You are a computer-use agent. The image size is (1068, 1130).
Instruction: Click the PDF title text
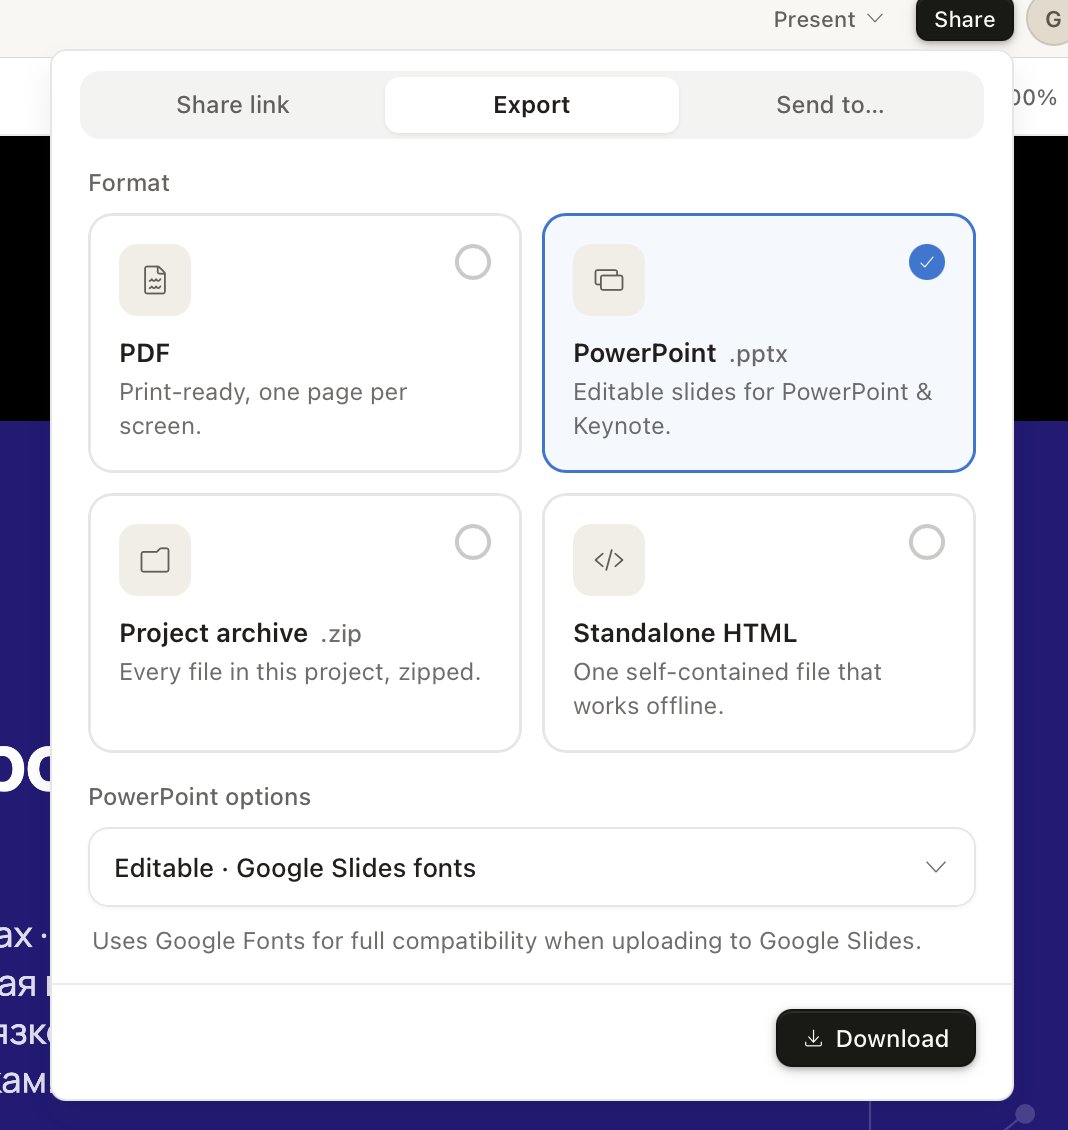tap(145, 353)
